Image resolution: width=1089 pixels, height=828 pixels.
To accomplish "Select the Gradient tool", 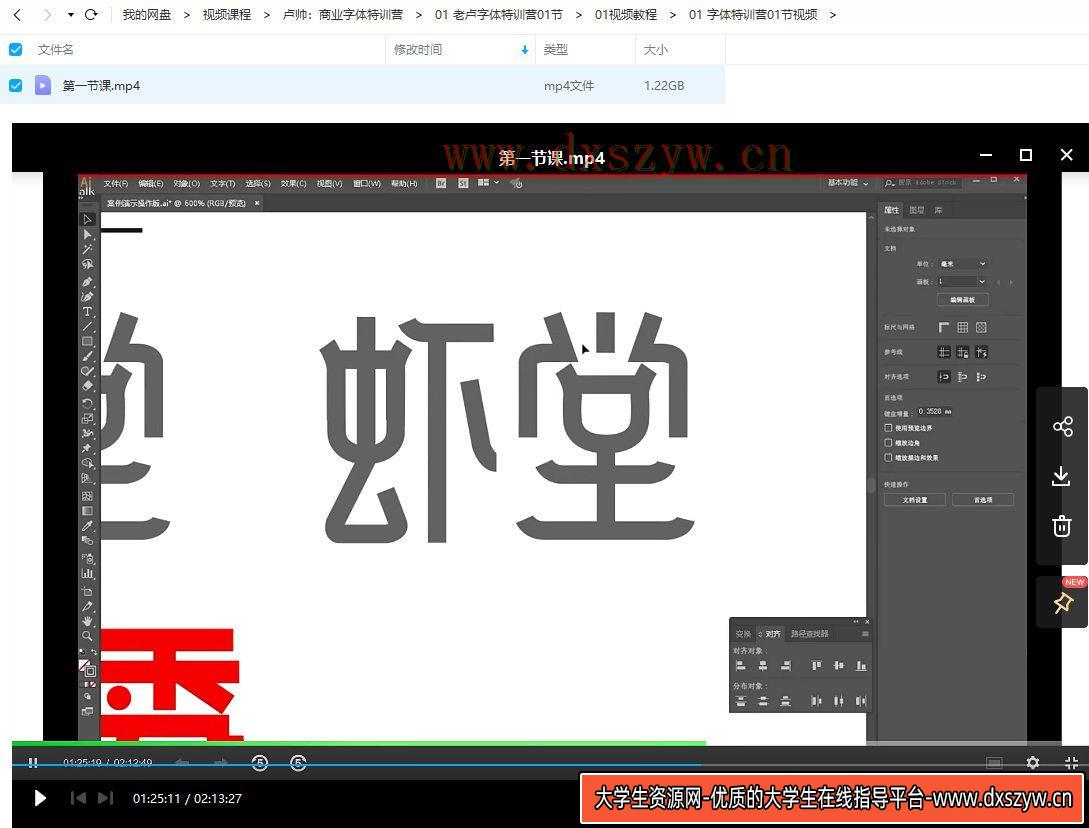I will click(88, 511).
